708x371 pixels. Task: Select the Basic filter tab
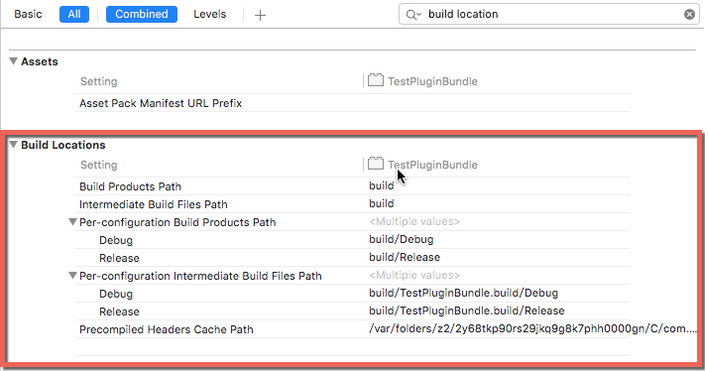[28, 14]
